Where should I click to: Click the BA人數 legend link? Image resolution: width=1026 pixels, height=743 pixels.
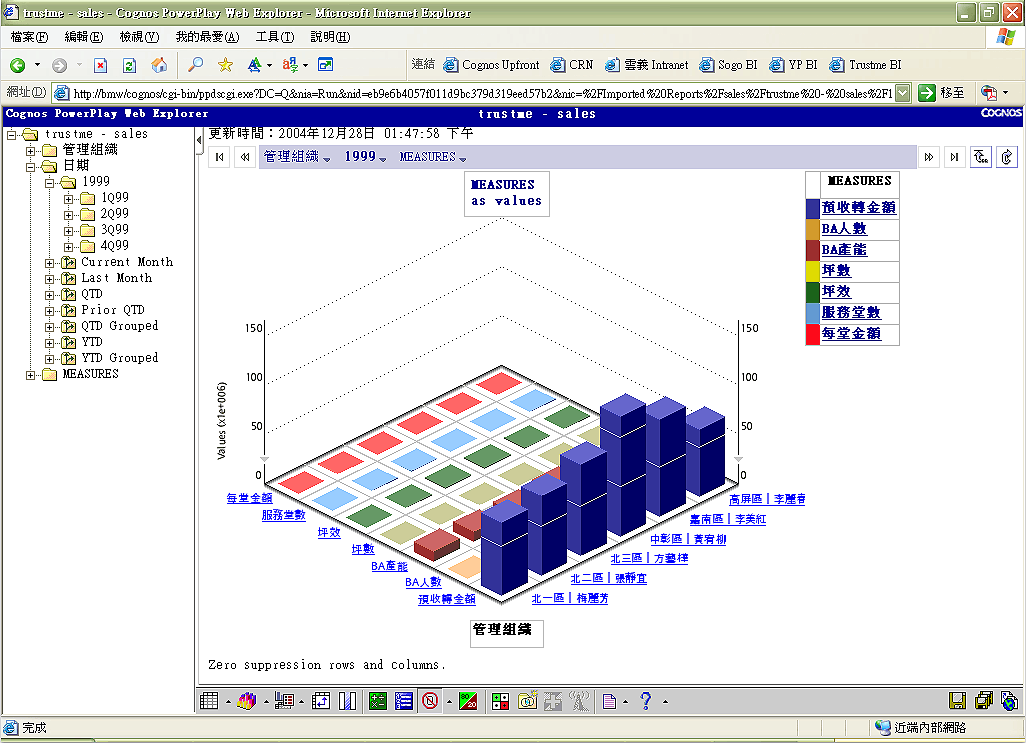click(844, 228)
